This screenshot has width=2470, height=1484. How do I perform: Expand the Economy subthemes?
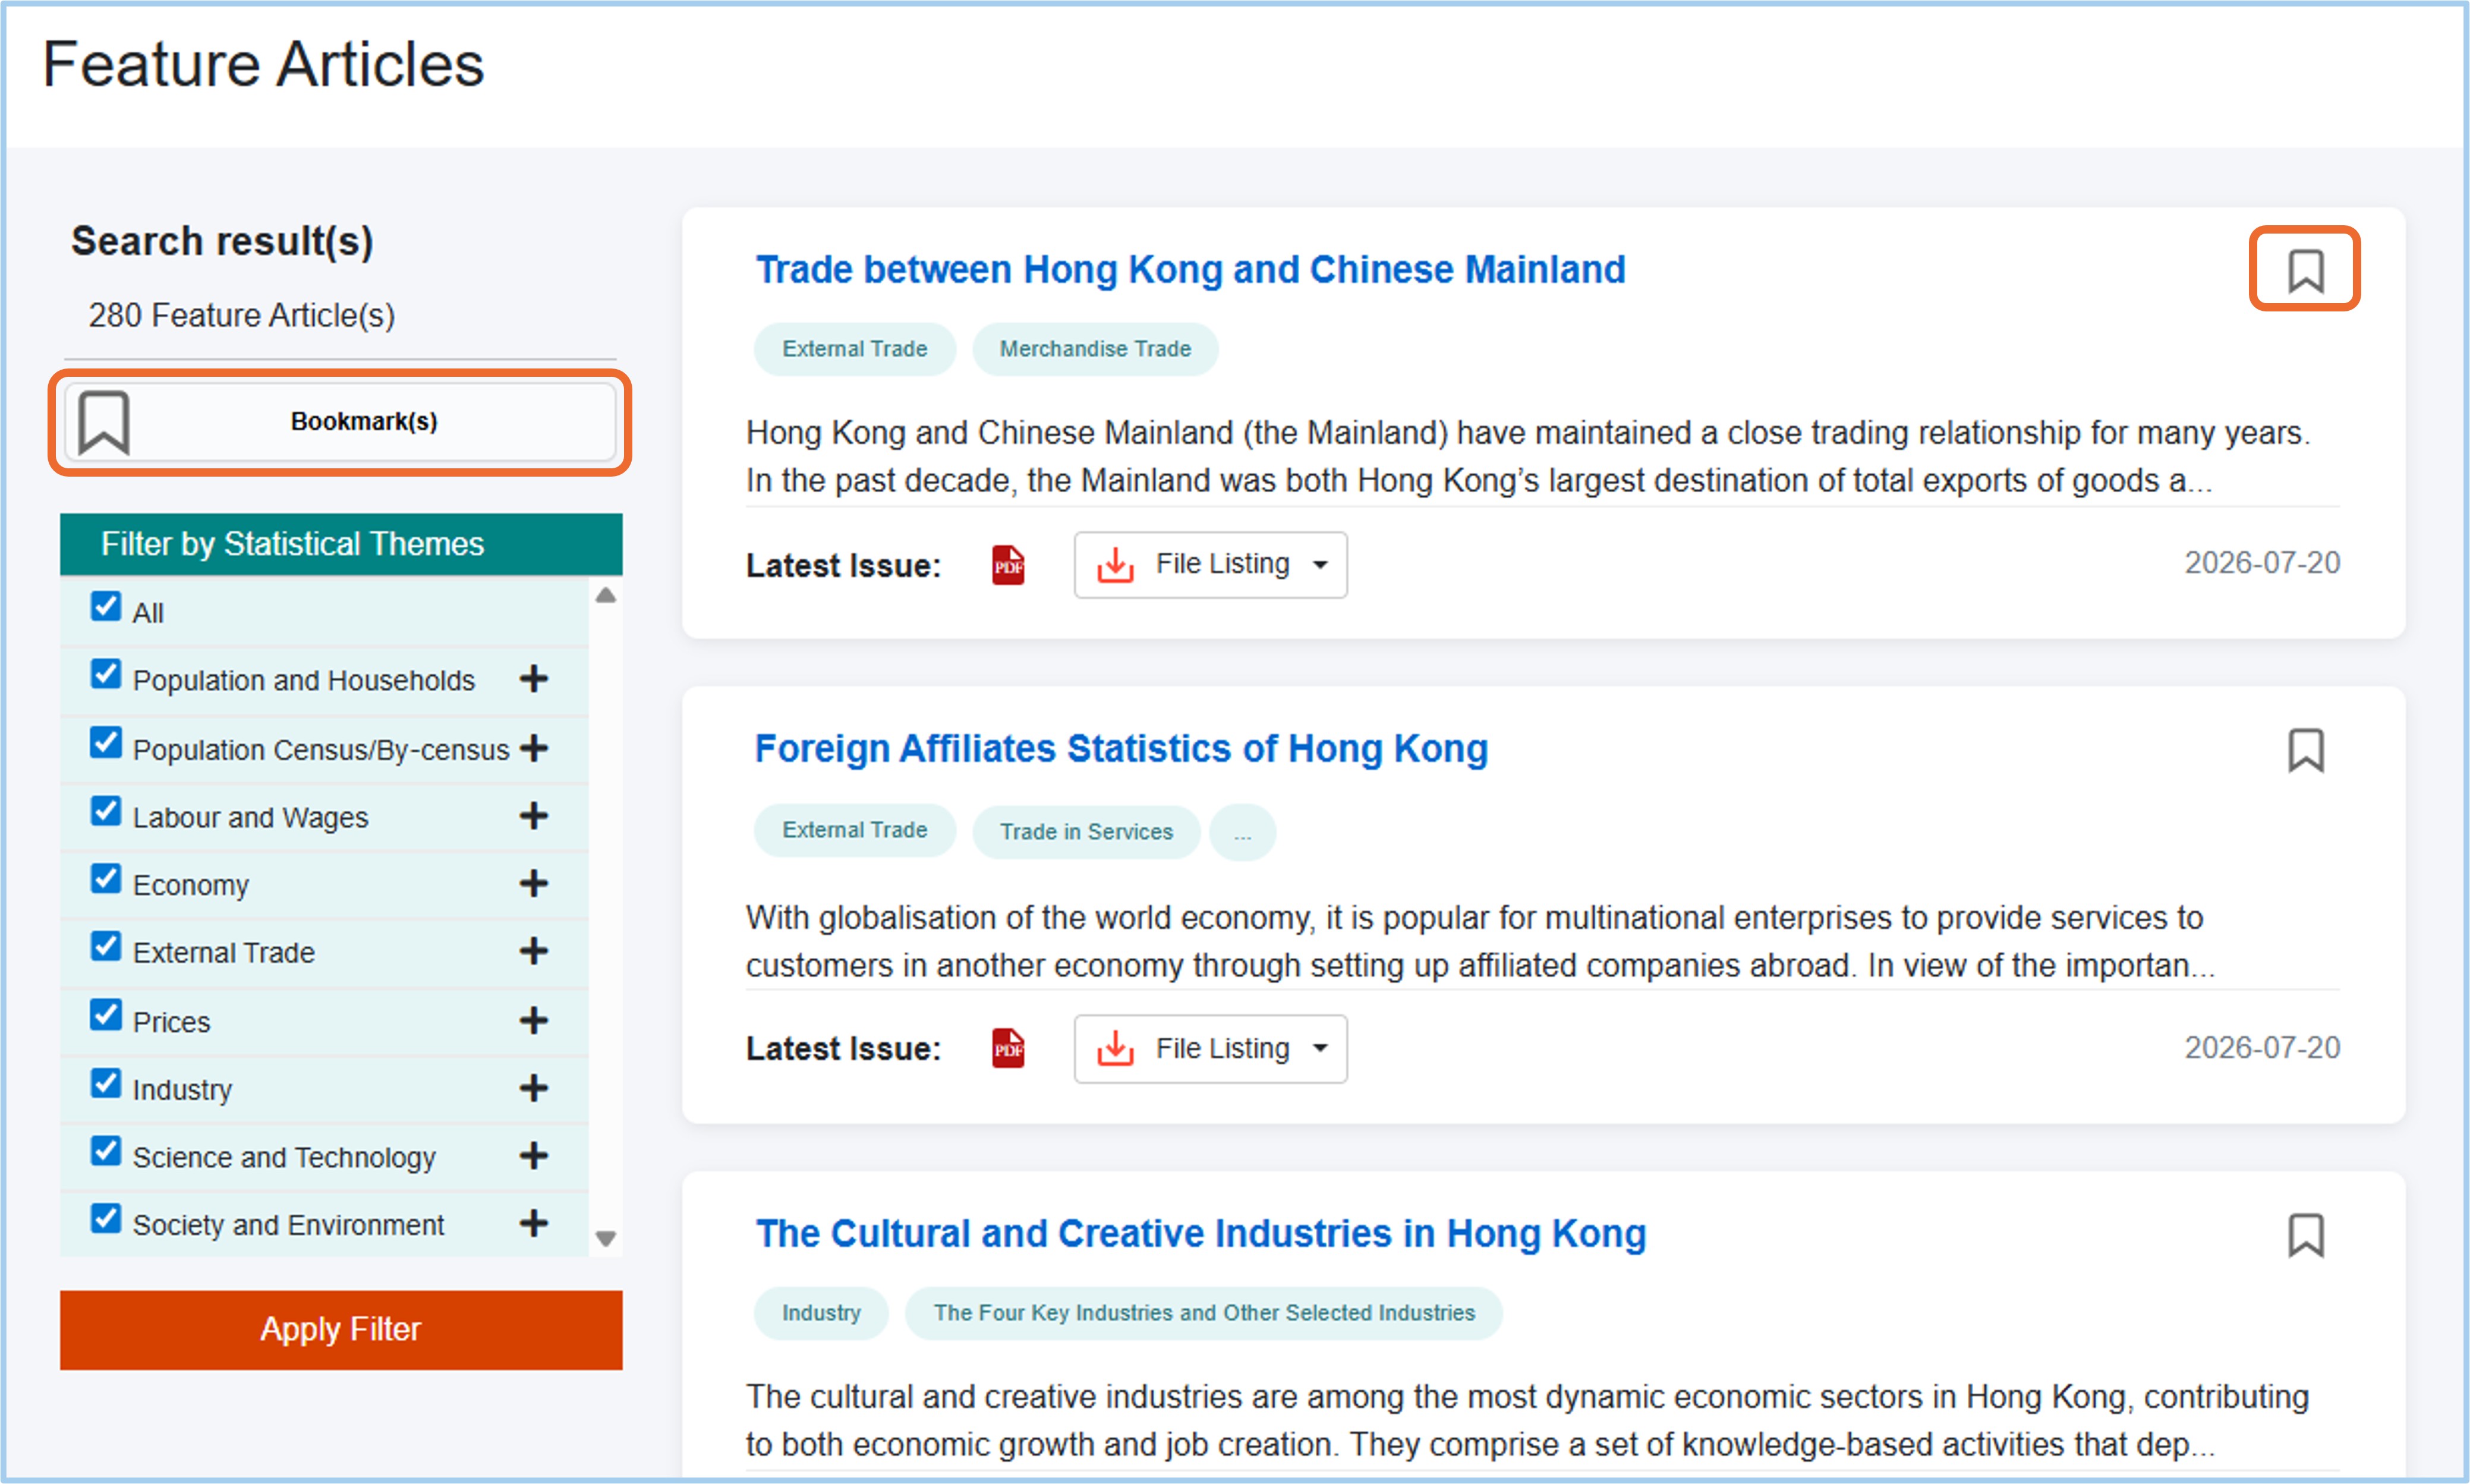point(534,883)
